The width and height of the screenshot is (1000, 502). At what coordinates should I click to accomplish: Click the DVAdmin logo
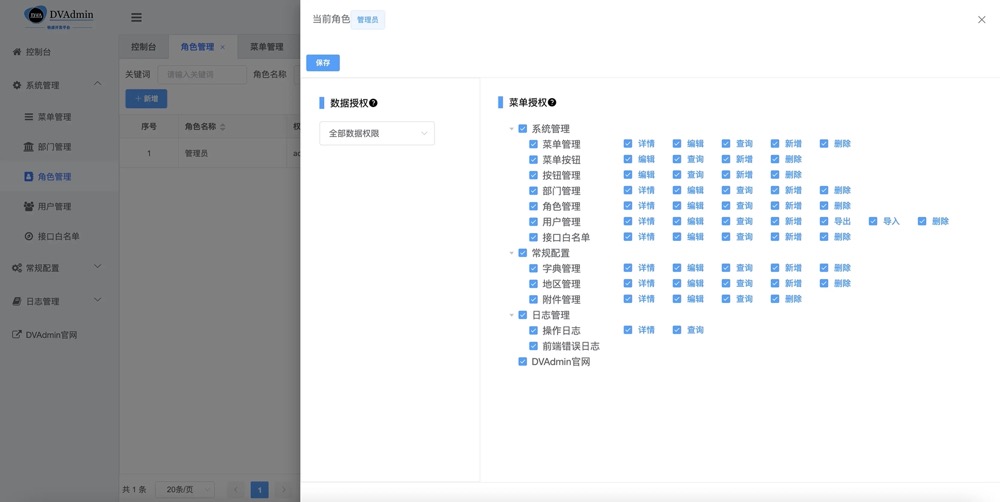pyautogui.click(x=59, y=17)
